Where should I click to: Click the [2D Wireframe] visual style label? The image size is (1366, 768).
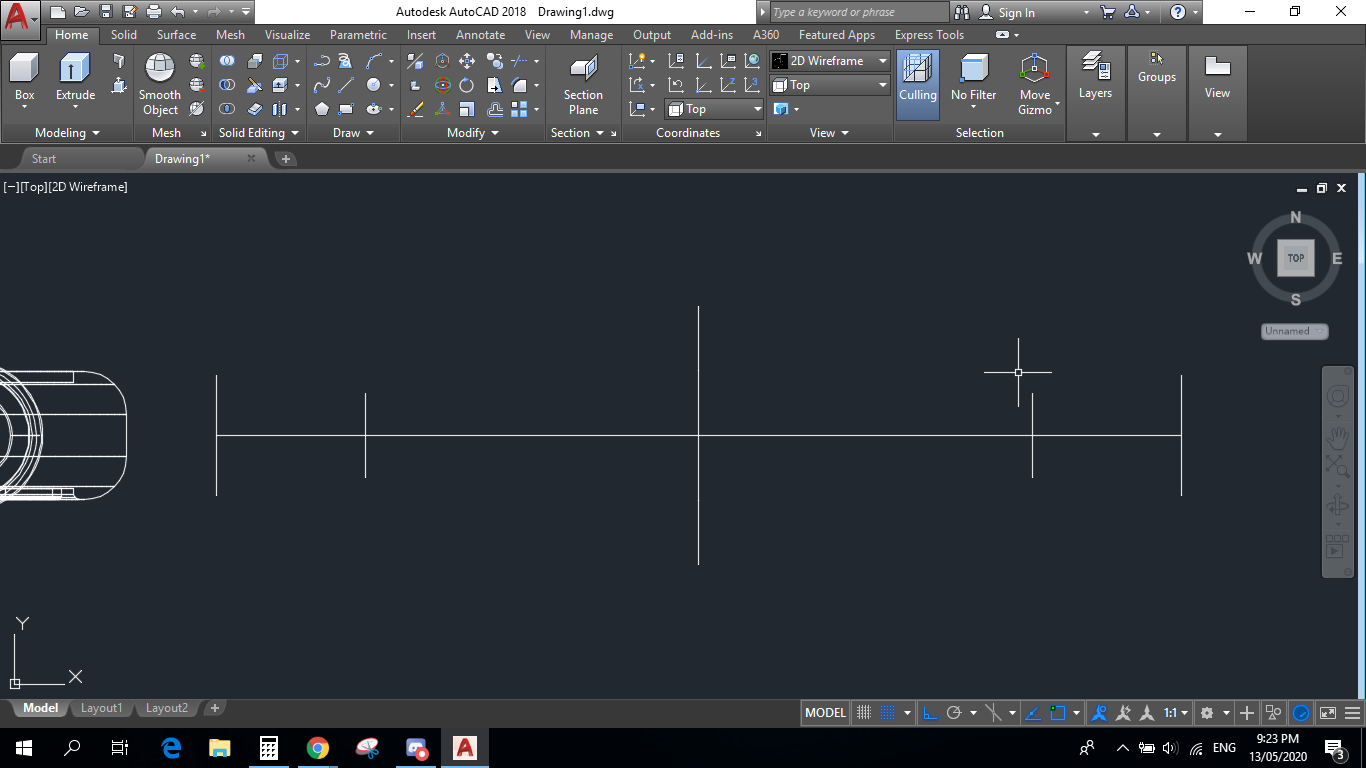88,187
